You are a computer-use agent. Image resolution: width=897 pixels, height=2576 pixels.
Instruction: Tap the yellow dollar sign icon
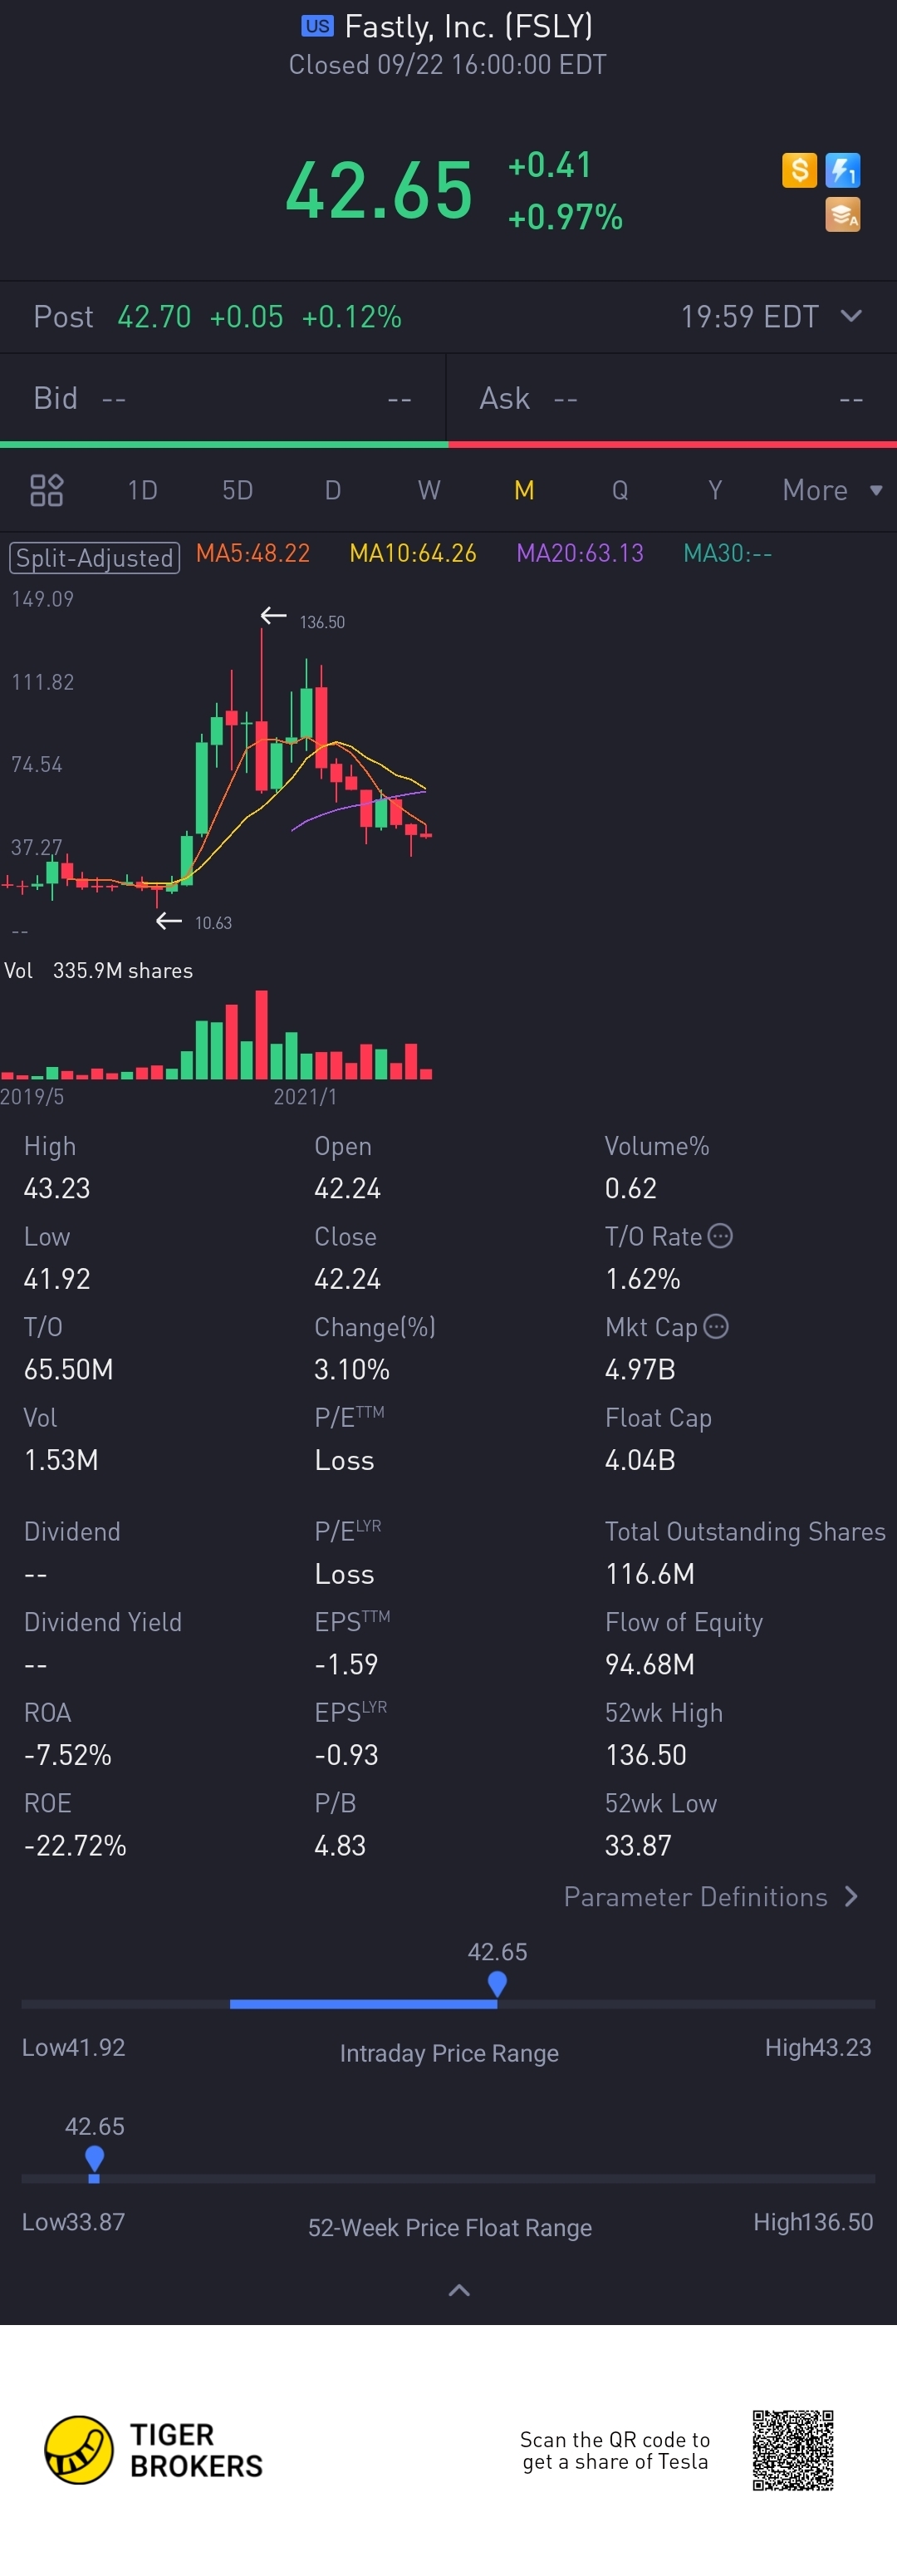click(799, 170)
